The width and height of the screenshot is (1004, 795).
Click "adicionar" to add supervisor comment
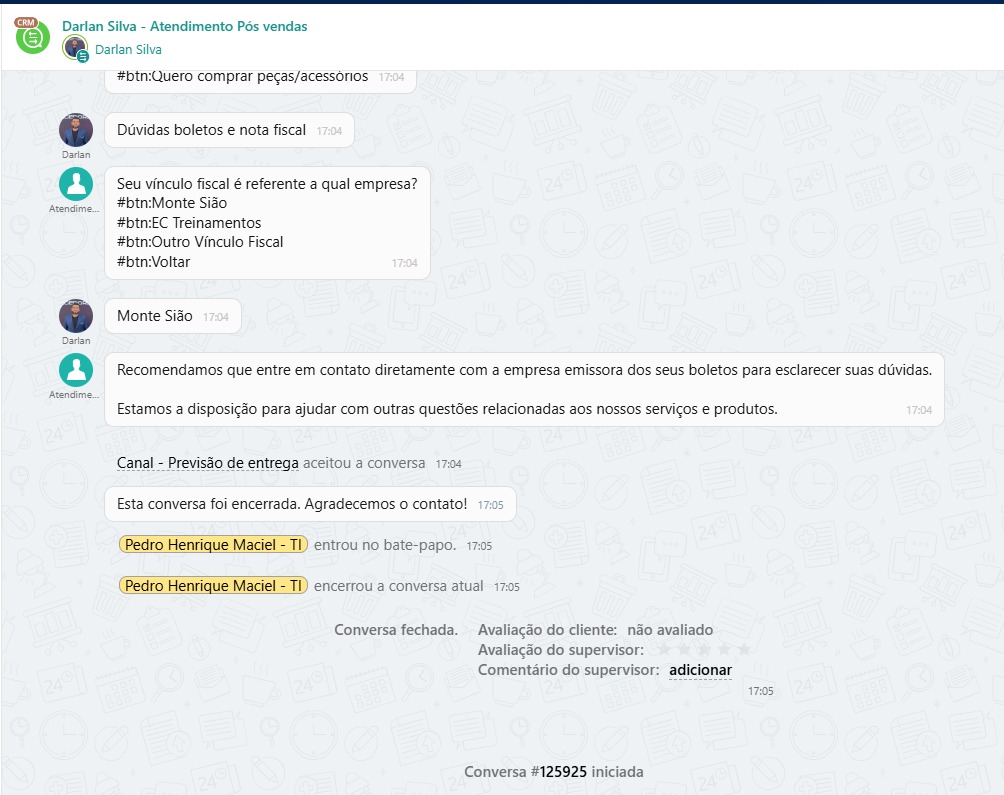point(700,670)
